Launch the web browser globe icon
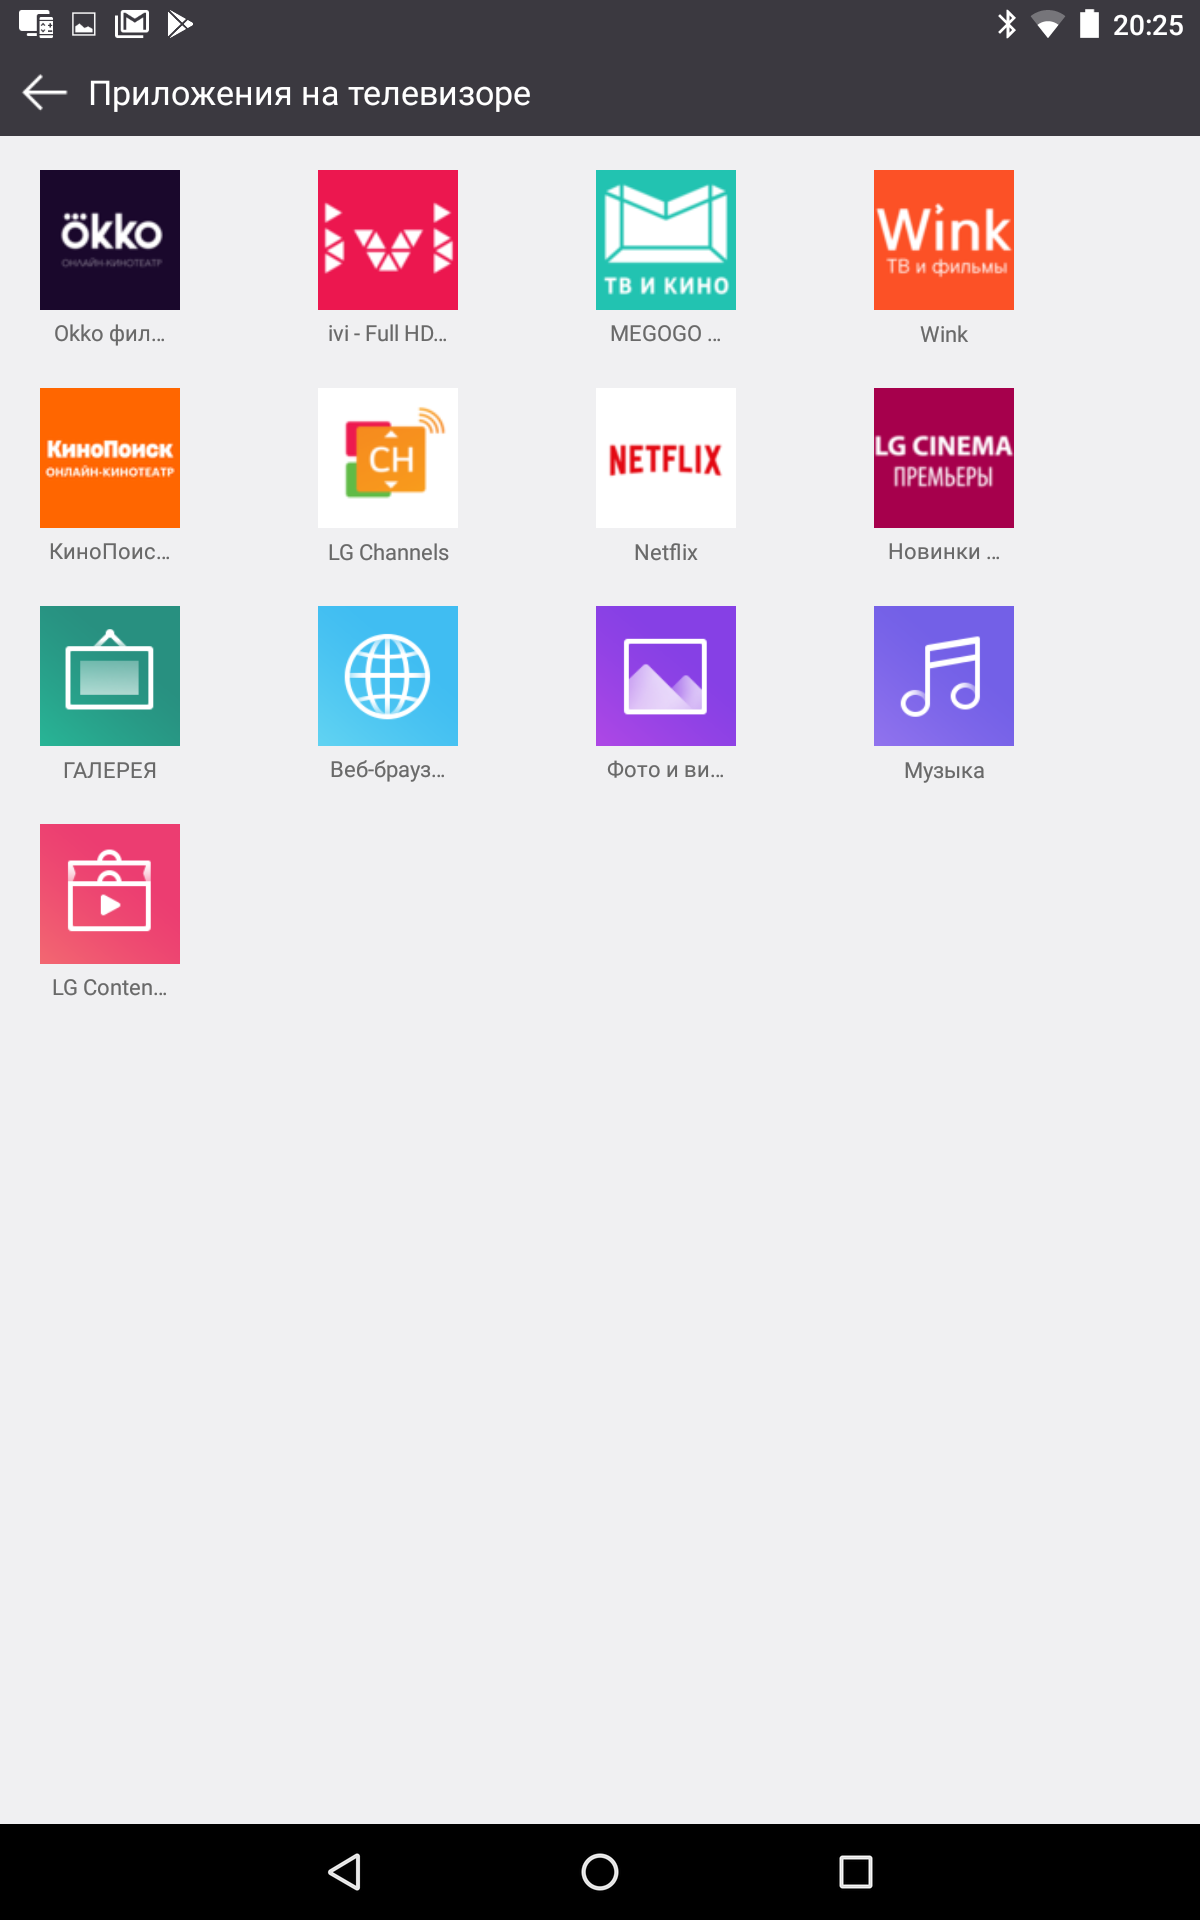Screen dimensions: 1200x1920 388,676
